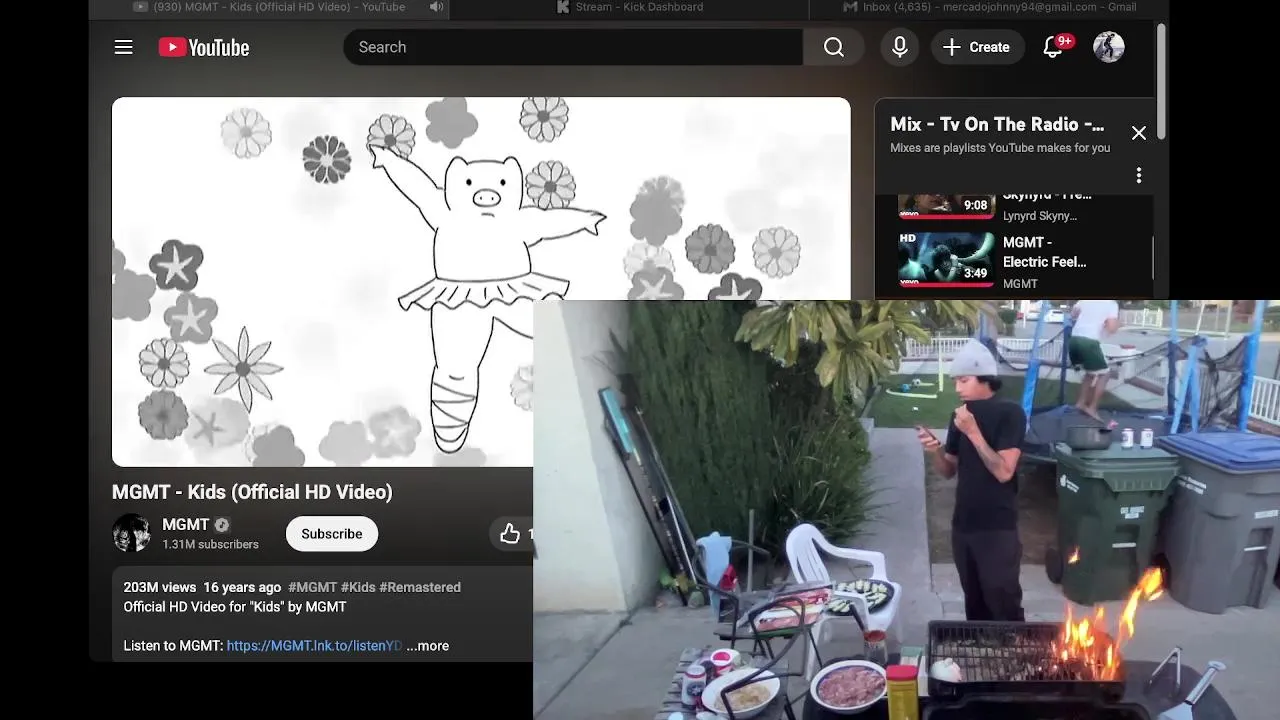Open the account avatar menu
Image resolution: width=1280 pixels, height=720 pixels.
[x=1108, y=47]
